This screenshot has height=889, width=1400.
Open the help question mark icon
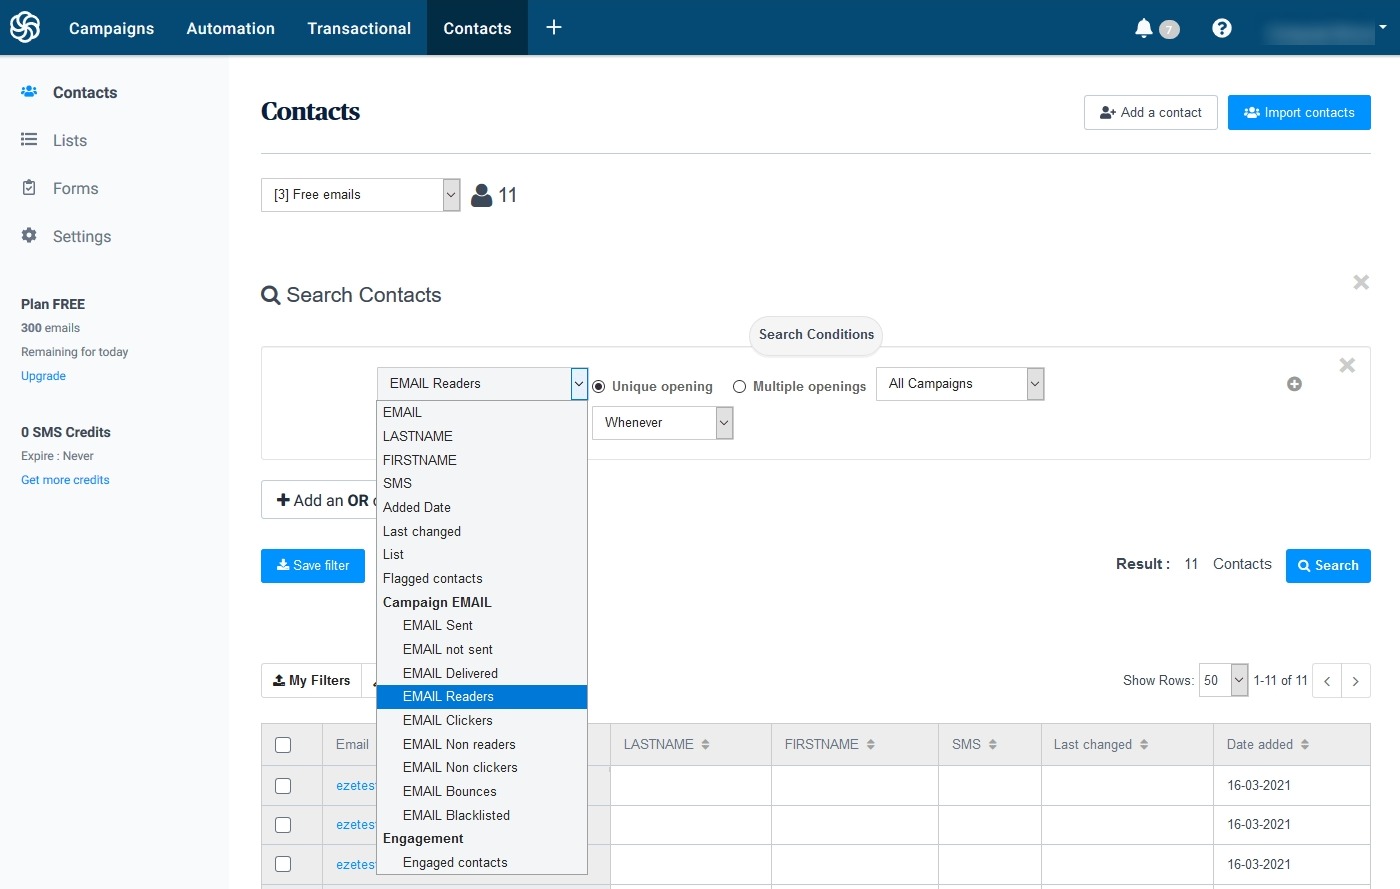coord(1221,28)
